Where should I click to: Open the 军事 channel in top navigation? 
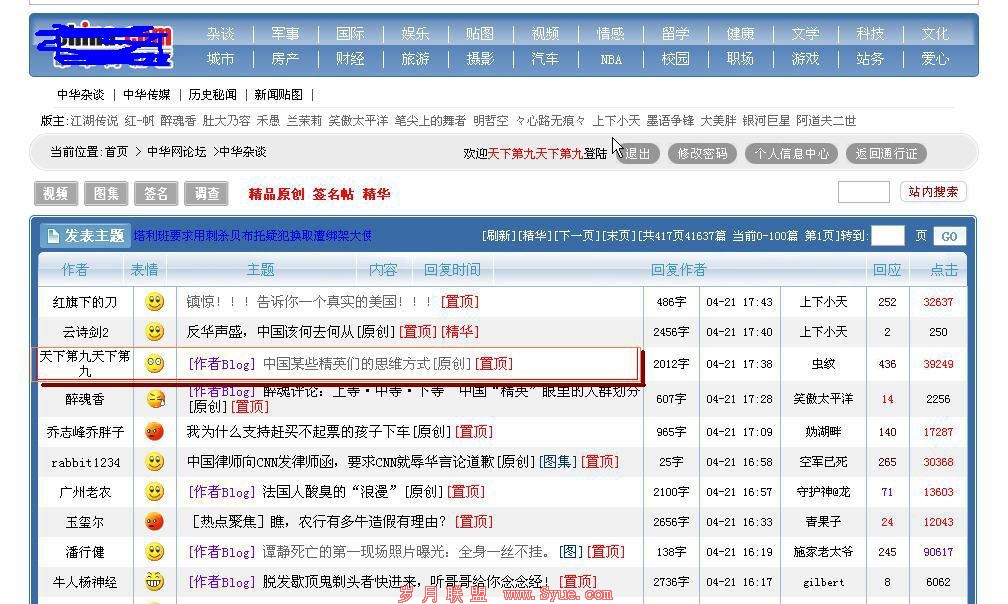(285, 34)
